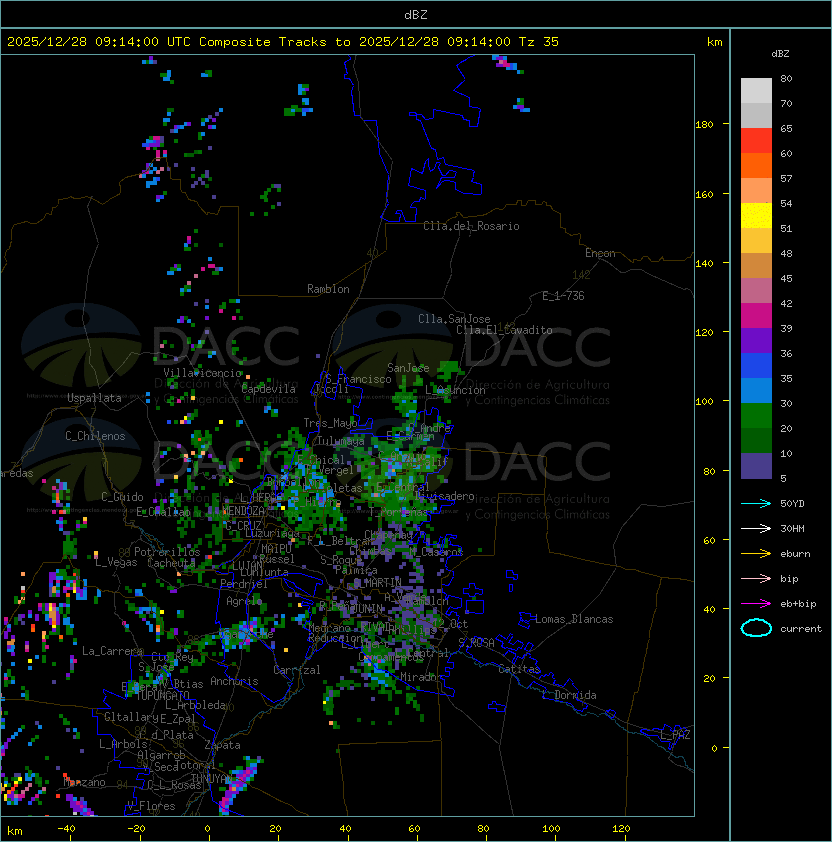832x842 pixels.
Task: Click the 'dBZ' heading above legend
Action: pos(780,54)
